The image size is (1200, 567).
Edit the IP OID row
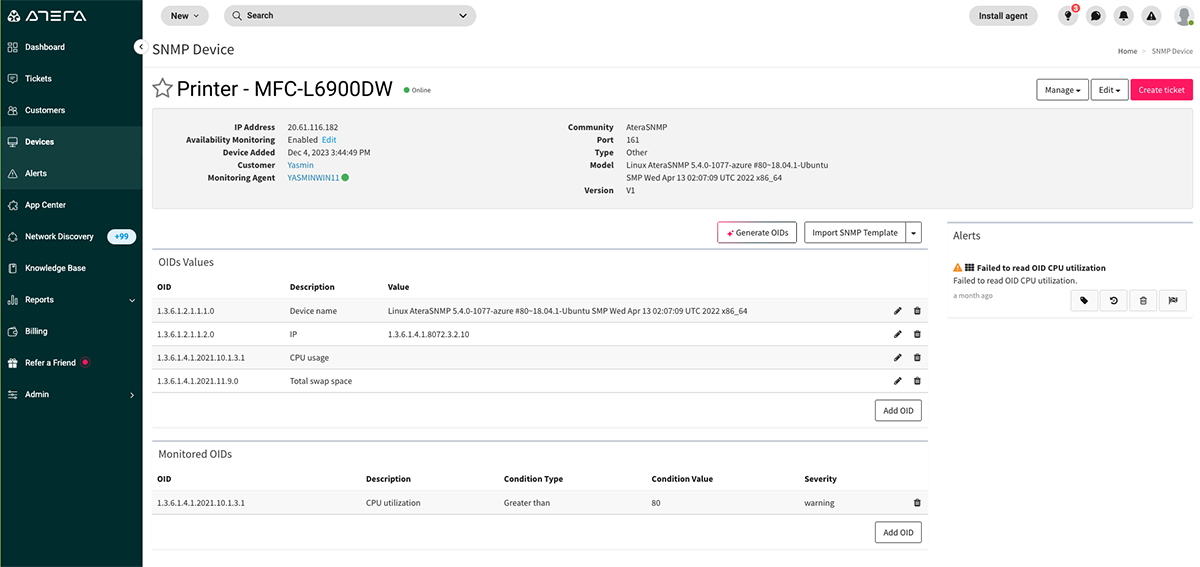898,334
